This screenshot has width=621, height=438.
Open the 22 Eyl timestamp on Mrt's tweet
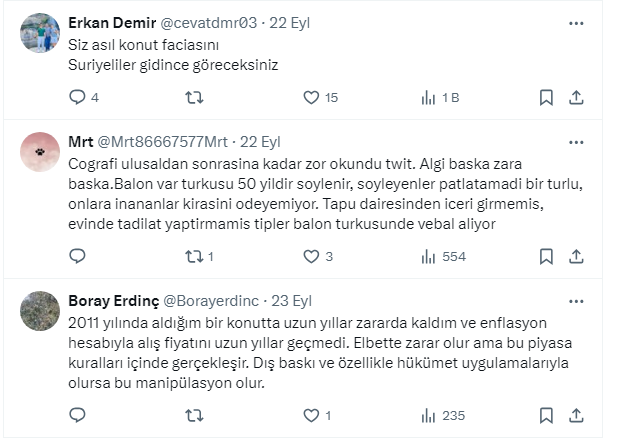click(260, 142)
